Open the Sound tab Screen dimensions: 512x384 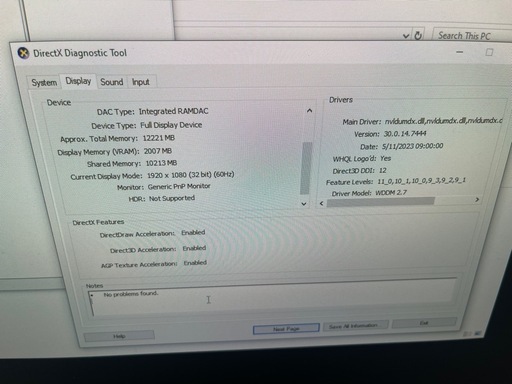pyautogui.click(x=112, y=82)
